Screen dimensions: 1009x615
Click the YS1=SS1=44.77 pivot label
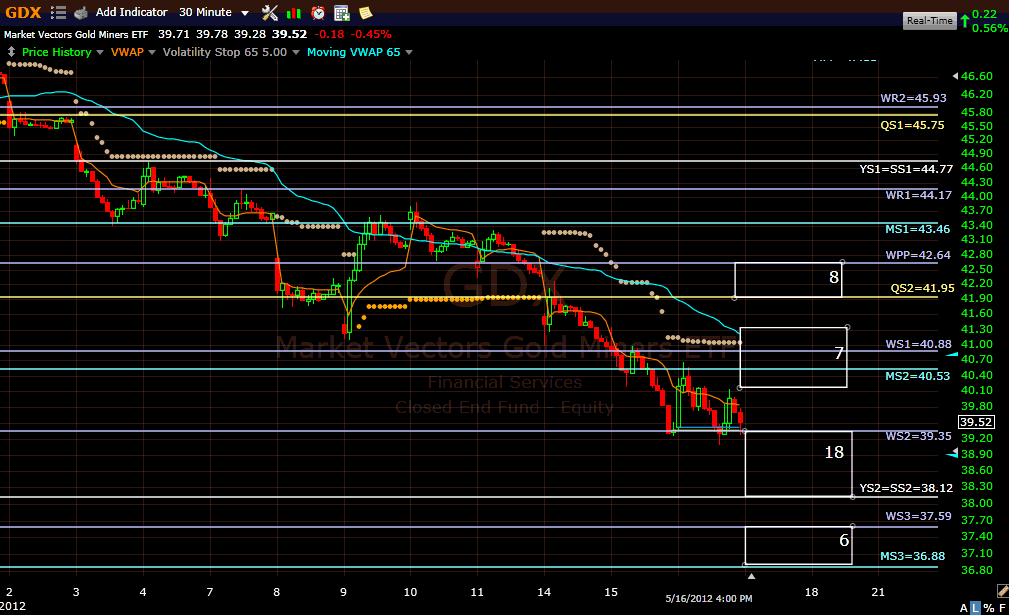[906, 169]
